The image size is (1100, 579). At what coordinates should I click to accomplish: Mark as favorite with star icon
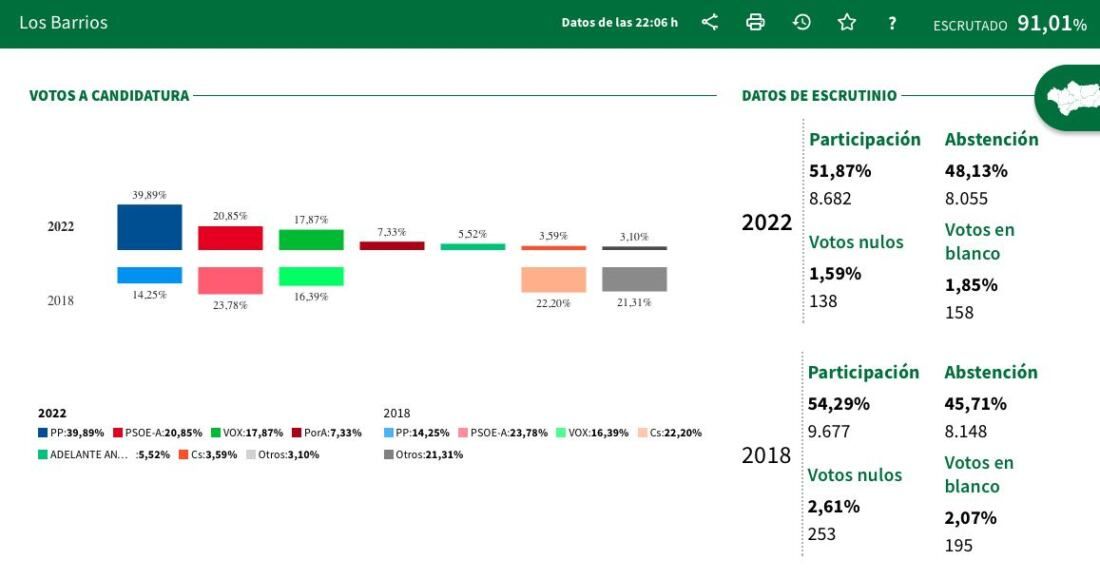click(x=847, y=22)
